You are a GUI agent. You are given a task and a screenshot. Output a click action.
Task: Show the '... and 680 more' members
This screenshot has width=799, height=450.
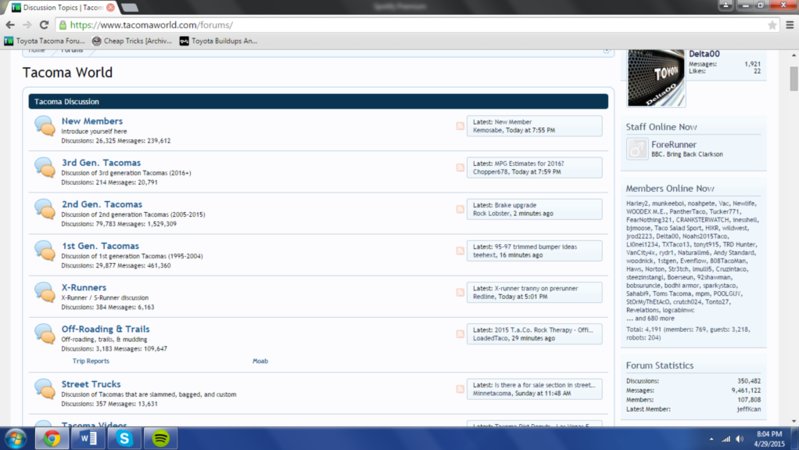tap(650, 319)
